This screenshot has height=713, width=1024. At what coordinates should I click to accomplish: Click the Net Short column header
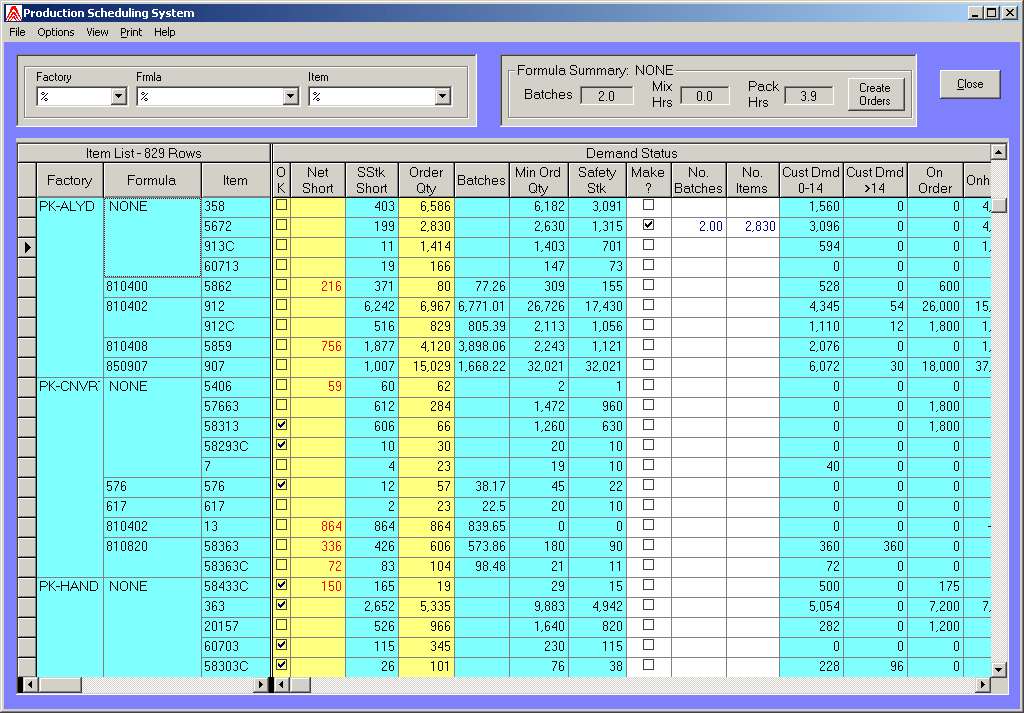(317, 180)
